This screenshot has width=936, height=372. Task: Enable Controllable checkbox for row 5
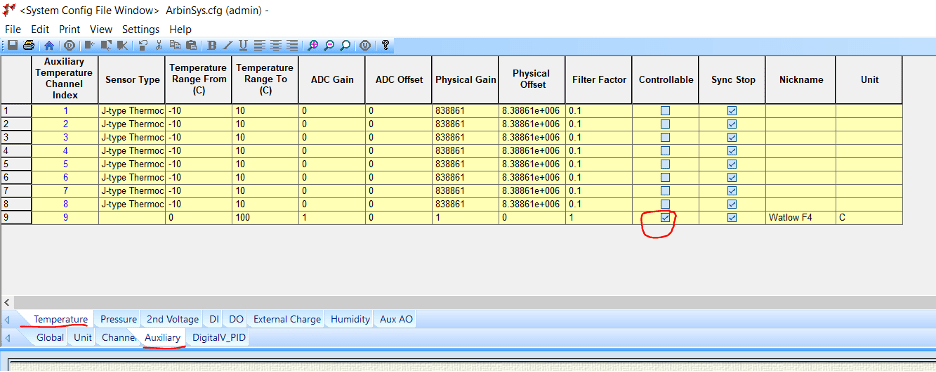[665, 164]
